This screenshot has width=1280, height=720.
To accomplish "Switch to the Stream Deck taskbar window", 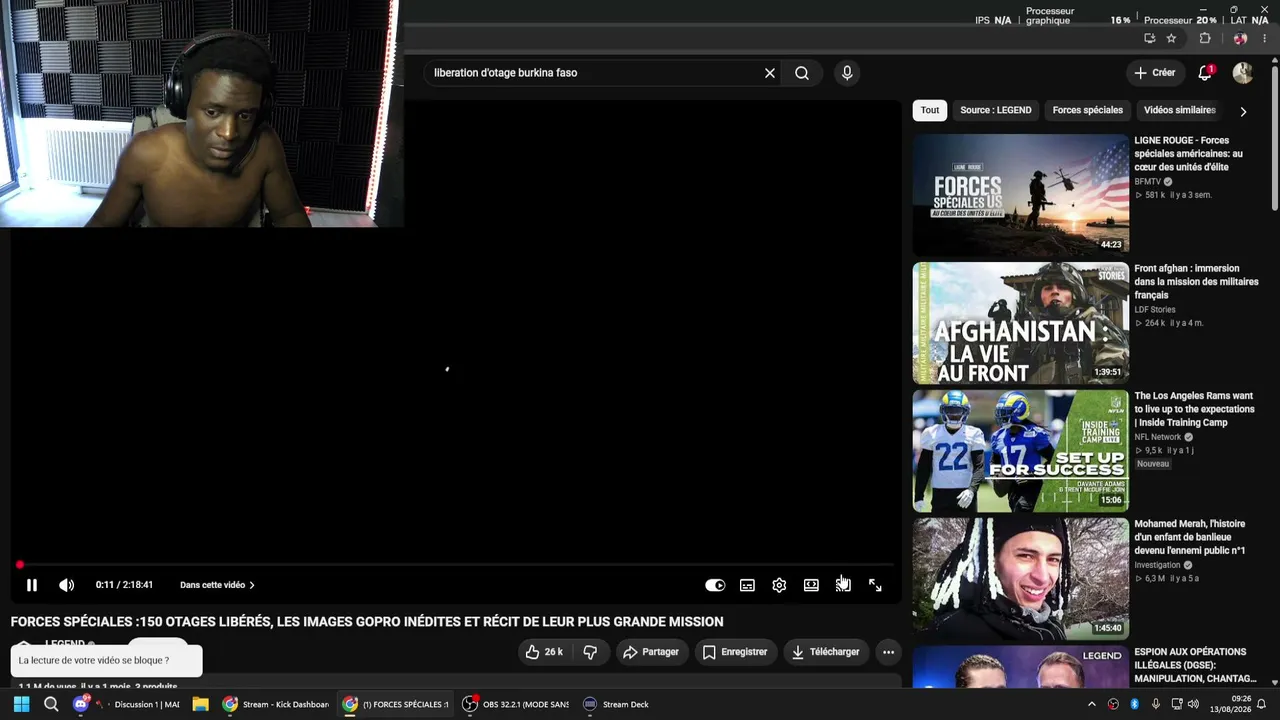I will (x=616, y=704).
